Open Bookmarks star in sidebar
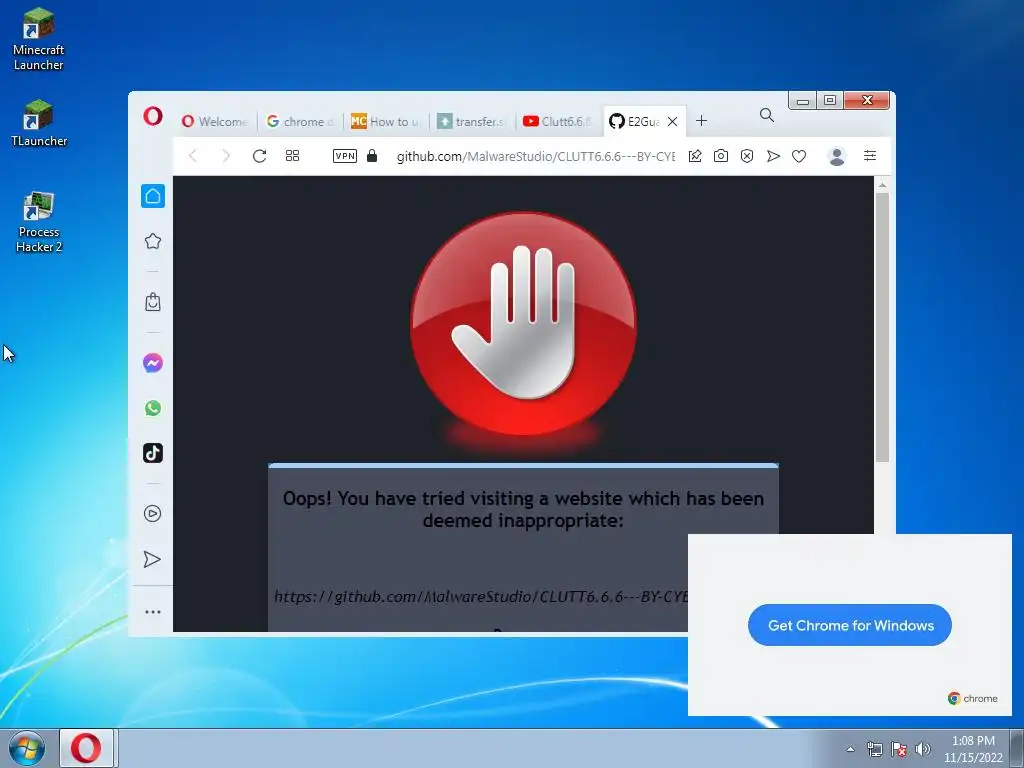This screenshot has height=768, width=1024. point(153,241)
